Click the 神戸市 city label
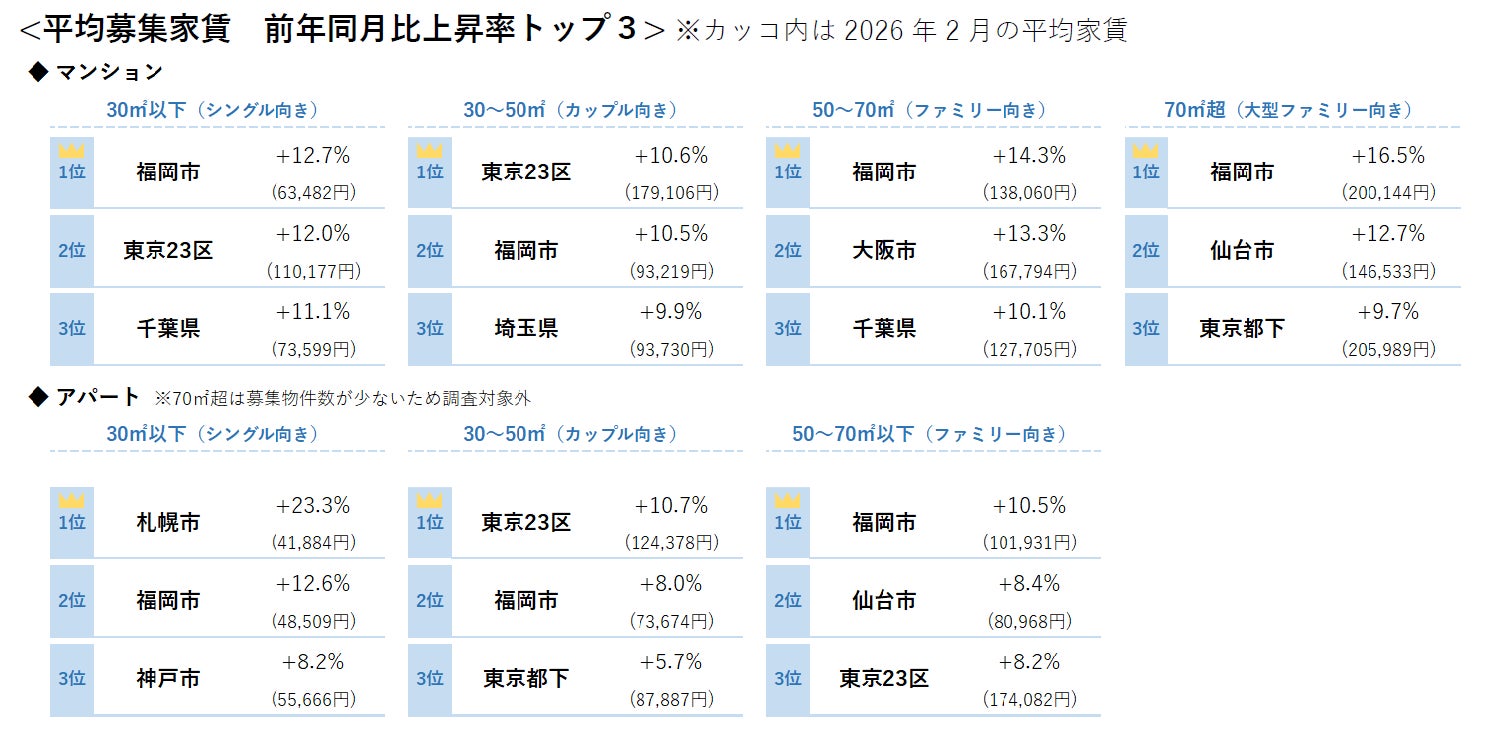1501x737 pixels. click(x=168, y=679)
